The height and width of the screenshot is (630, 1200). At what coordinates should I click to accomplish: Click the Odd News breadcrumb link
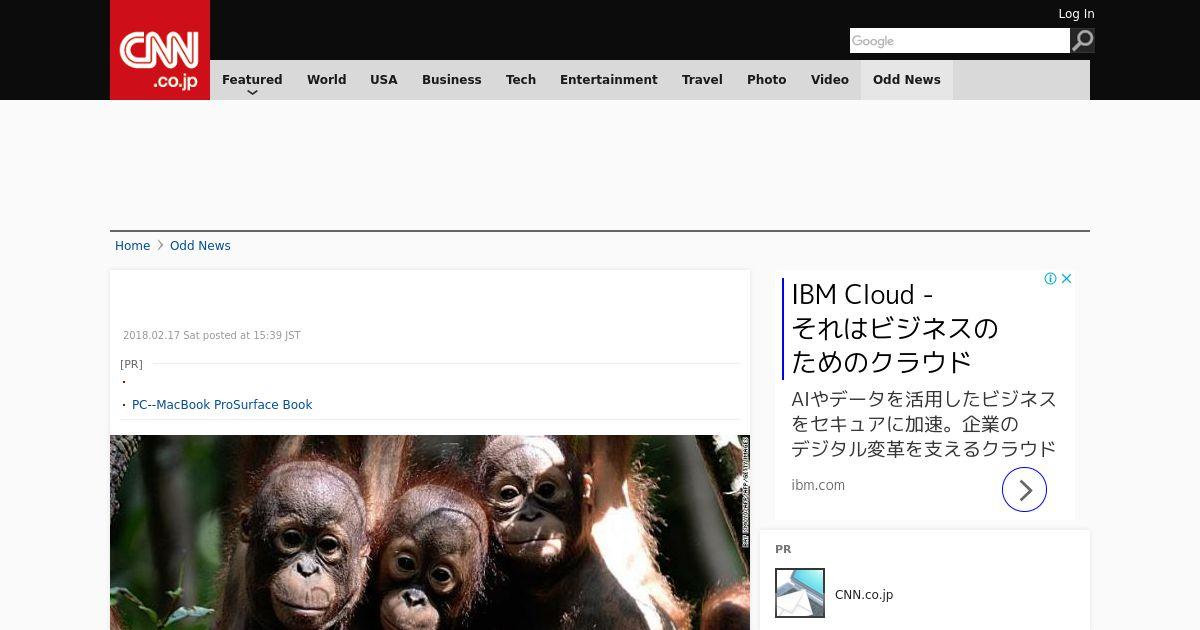point(200,246)
